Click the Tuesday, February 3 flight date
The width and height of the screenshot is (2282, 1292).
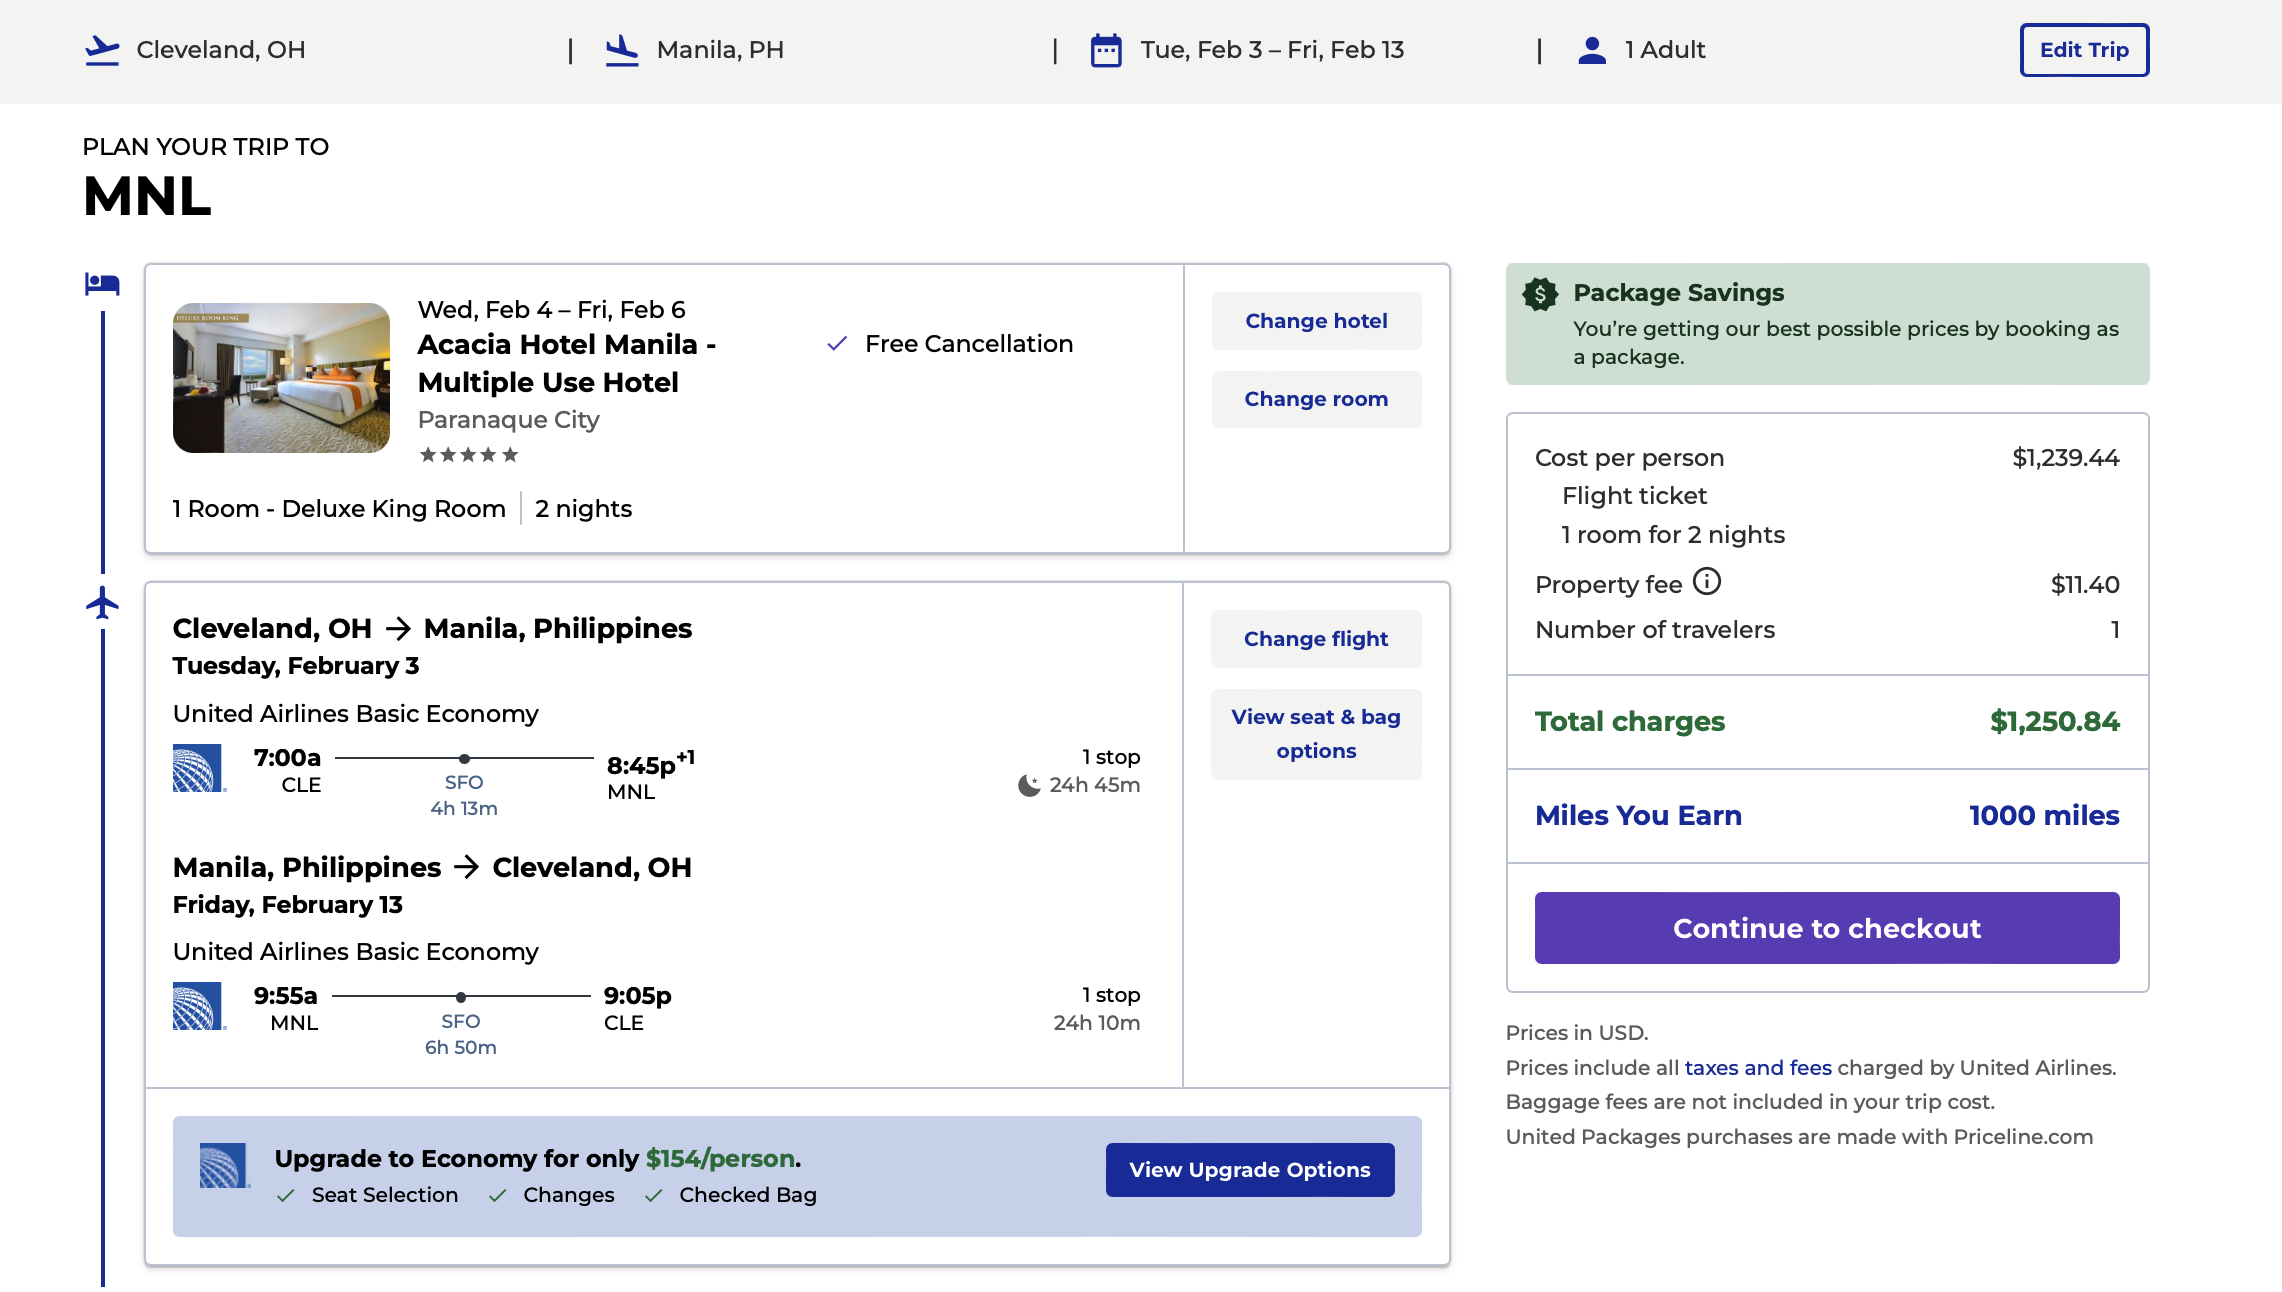coord(296,666)
